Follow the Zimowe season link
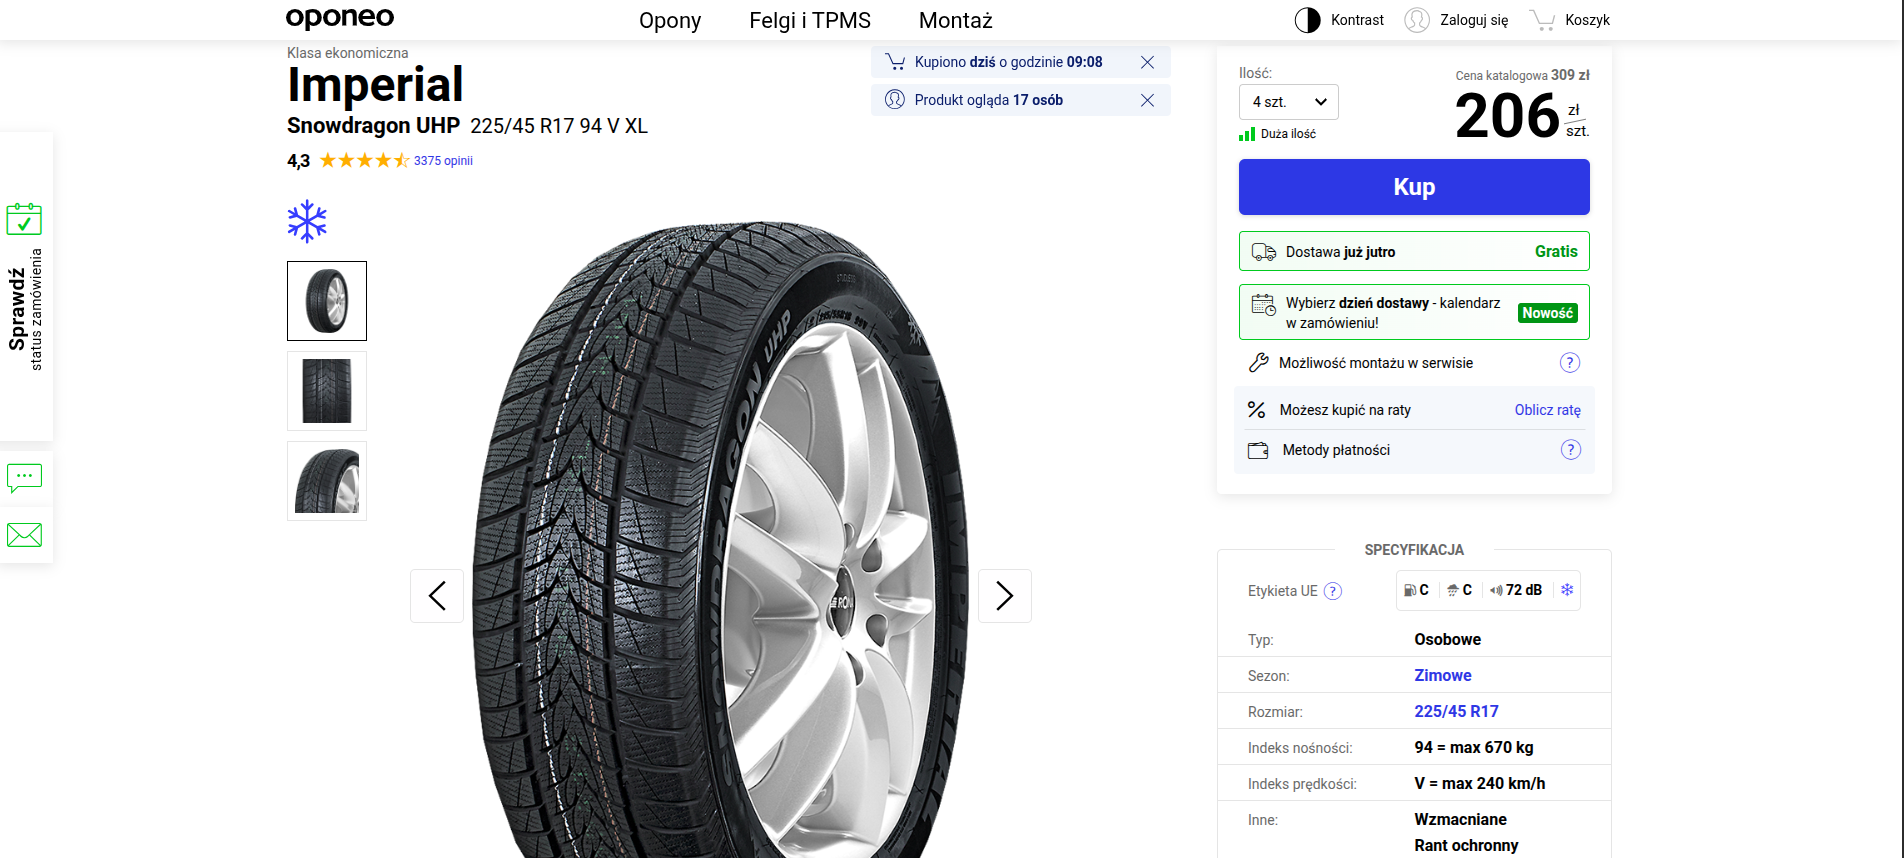 (x=1443, y=676)
